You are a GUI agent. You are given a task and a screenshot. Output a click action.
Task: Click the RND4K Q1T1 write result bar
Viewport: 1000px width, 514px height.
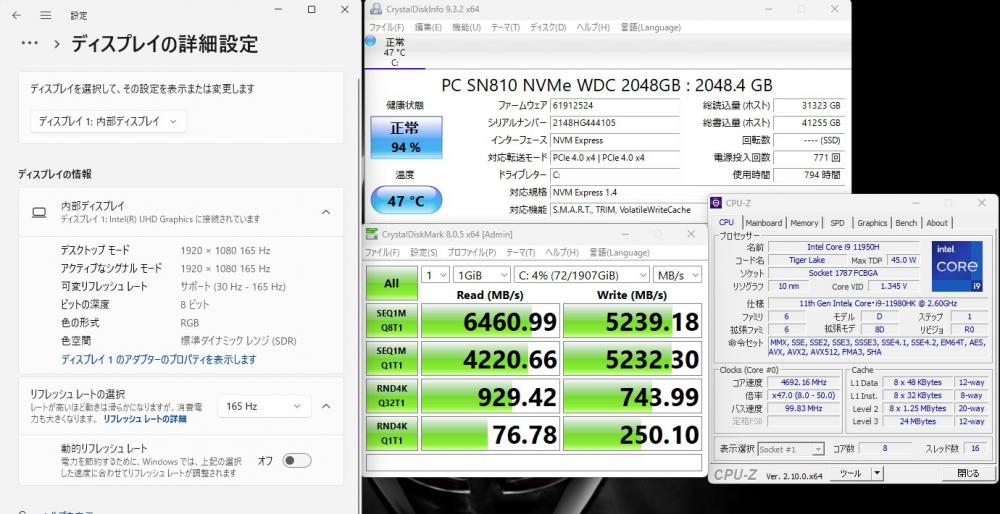(x=633, y=433)
